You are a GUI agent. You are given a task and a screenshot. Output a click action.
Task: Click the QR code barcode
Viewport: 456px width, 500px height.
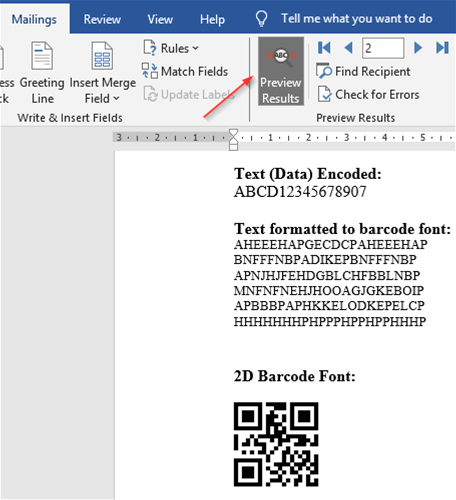[x=276, y=444]
